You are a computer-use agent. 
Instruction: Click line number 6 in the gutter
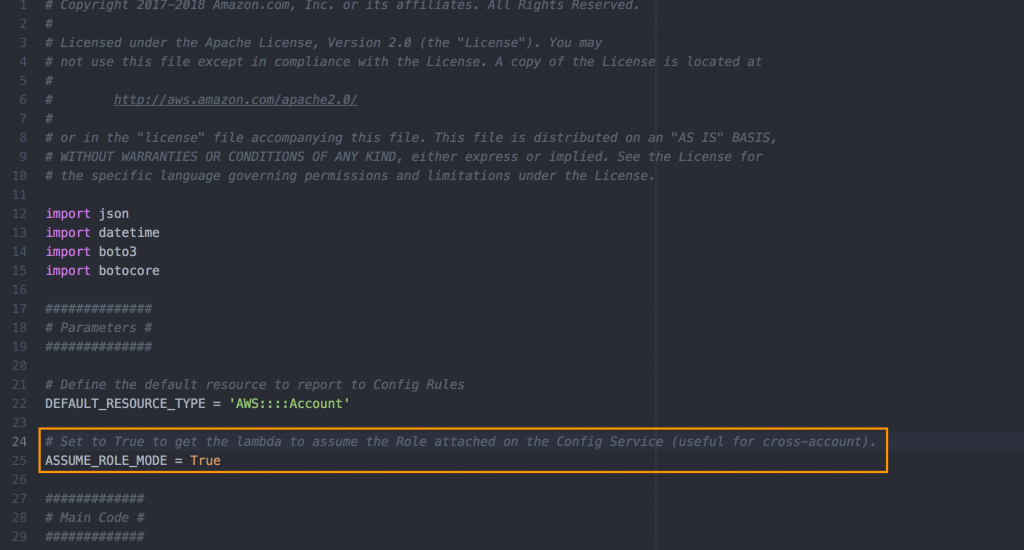coord(24,100)
